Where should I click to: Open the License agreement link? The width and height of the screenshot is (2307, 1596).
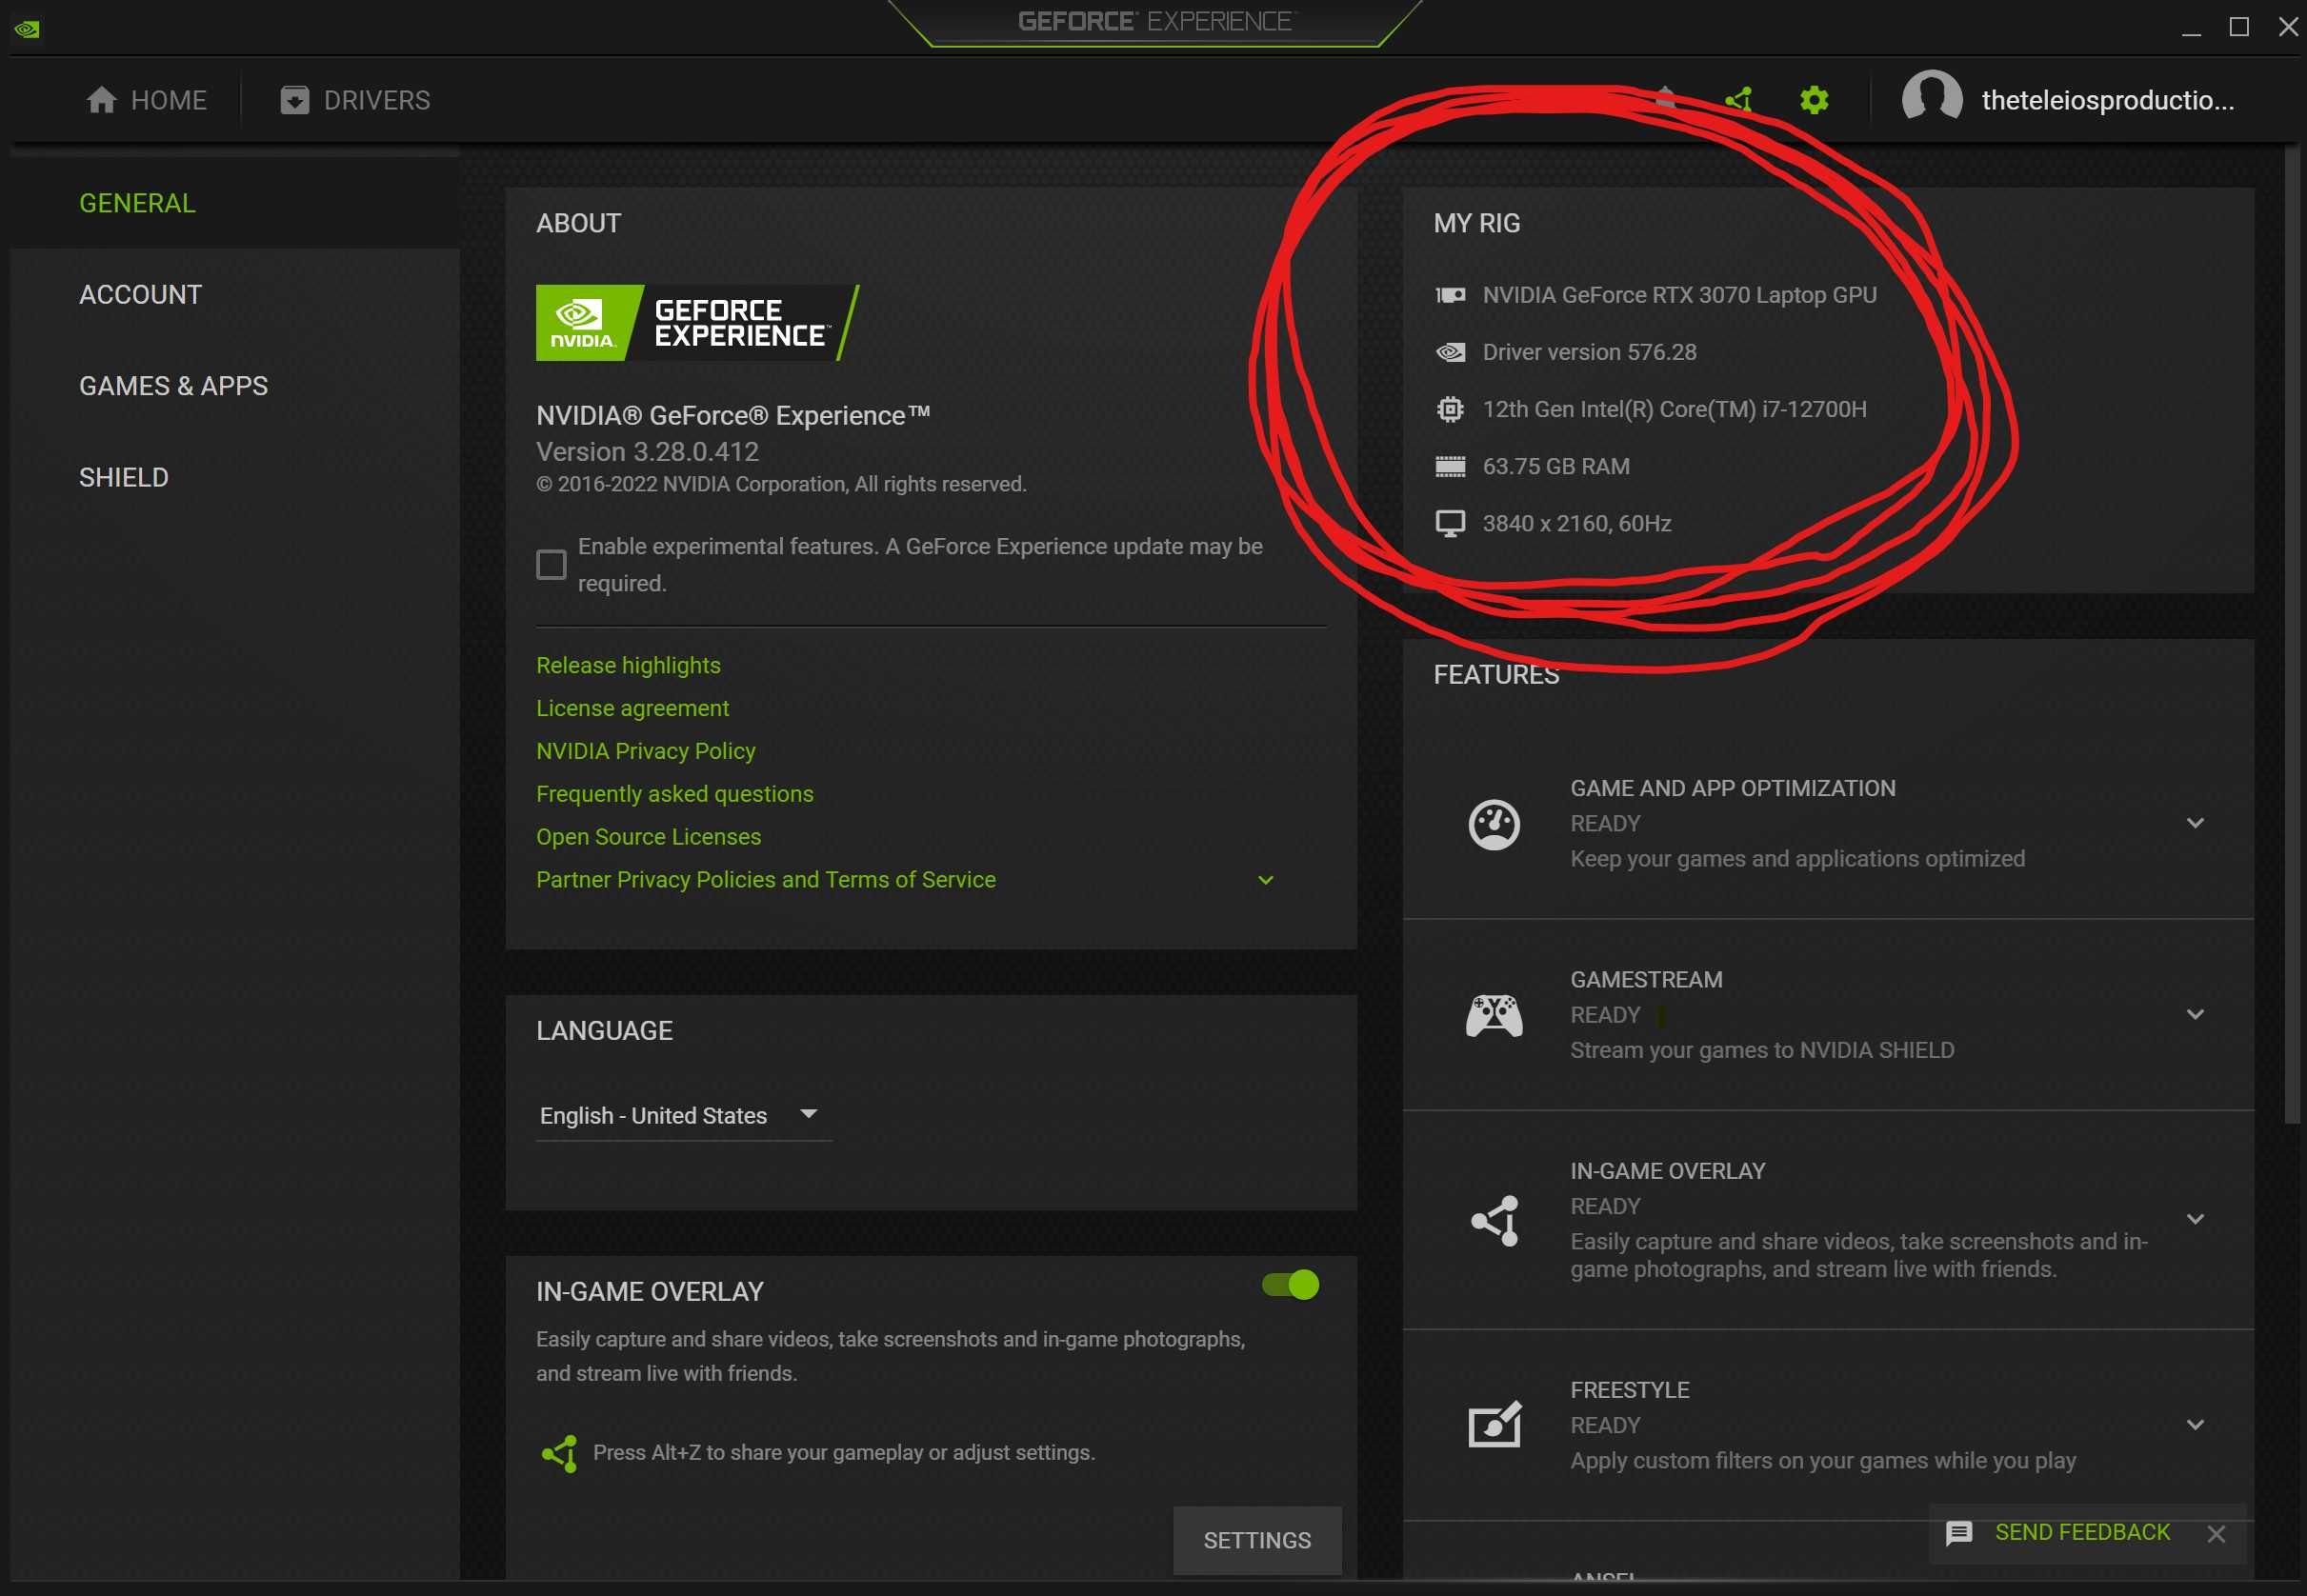(632, 708)
